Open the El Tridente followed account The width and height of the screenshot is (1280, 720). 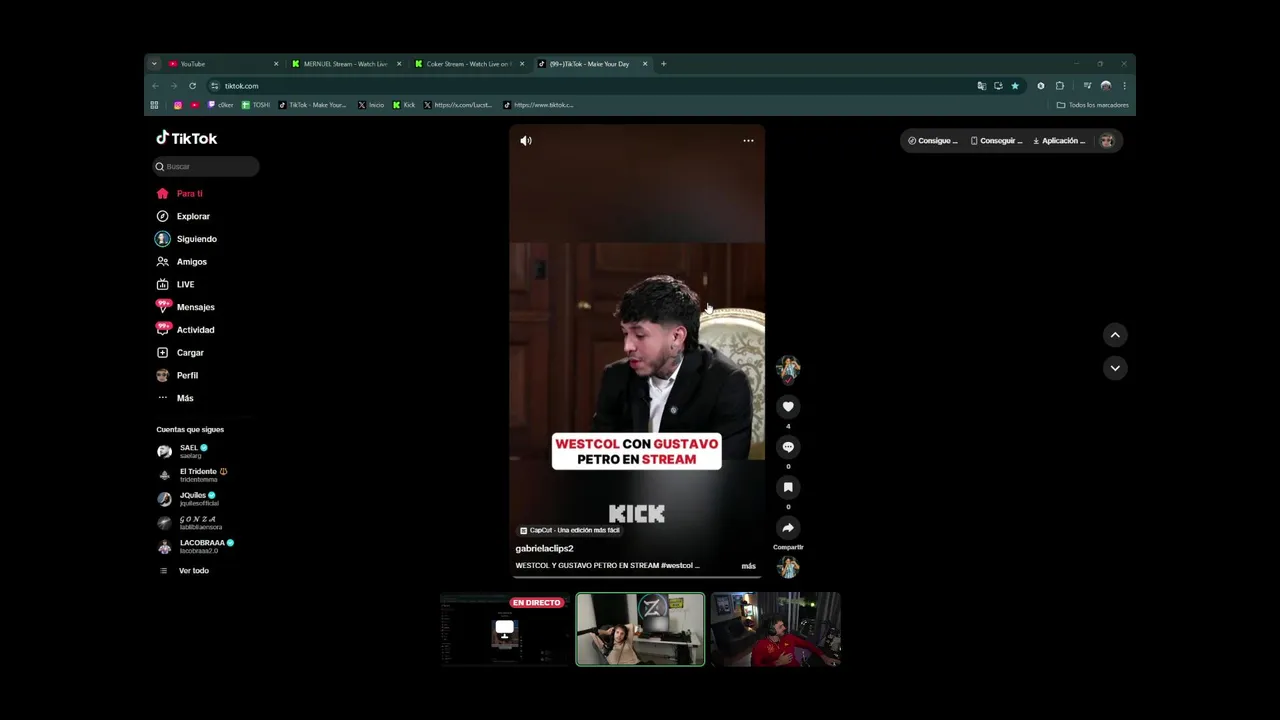[192, 475]
